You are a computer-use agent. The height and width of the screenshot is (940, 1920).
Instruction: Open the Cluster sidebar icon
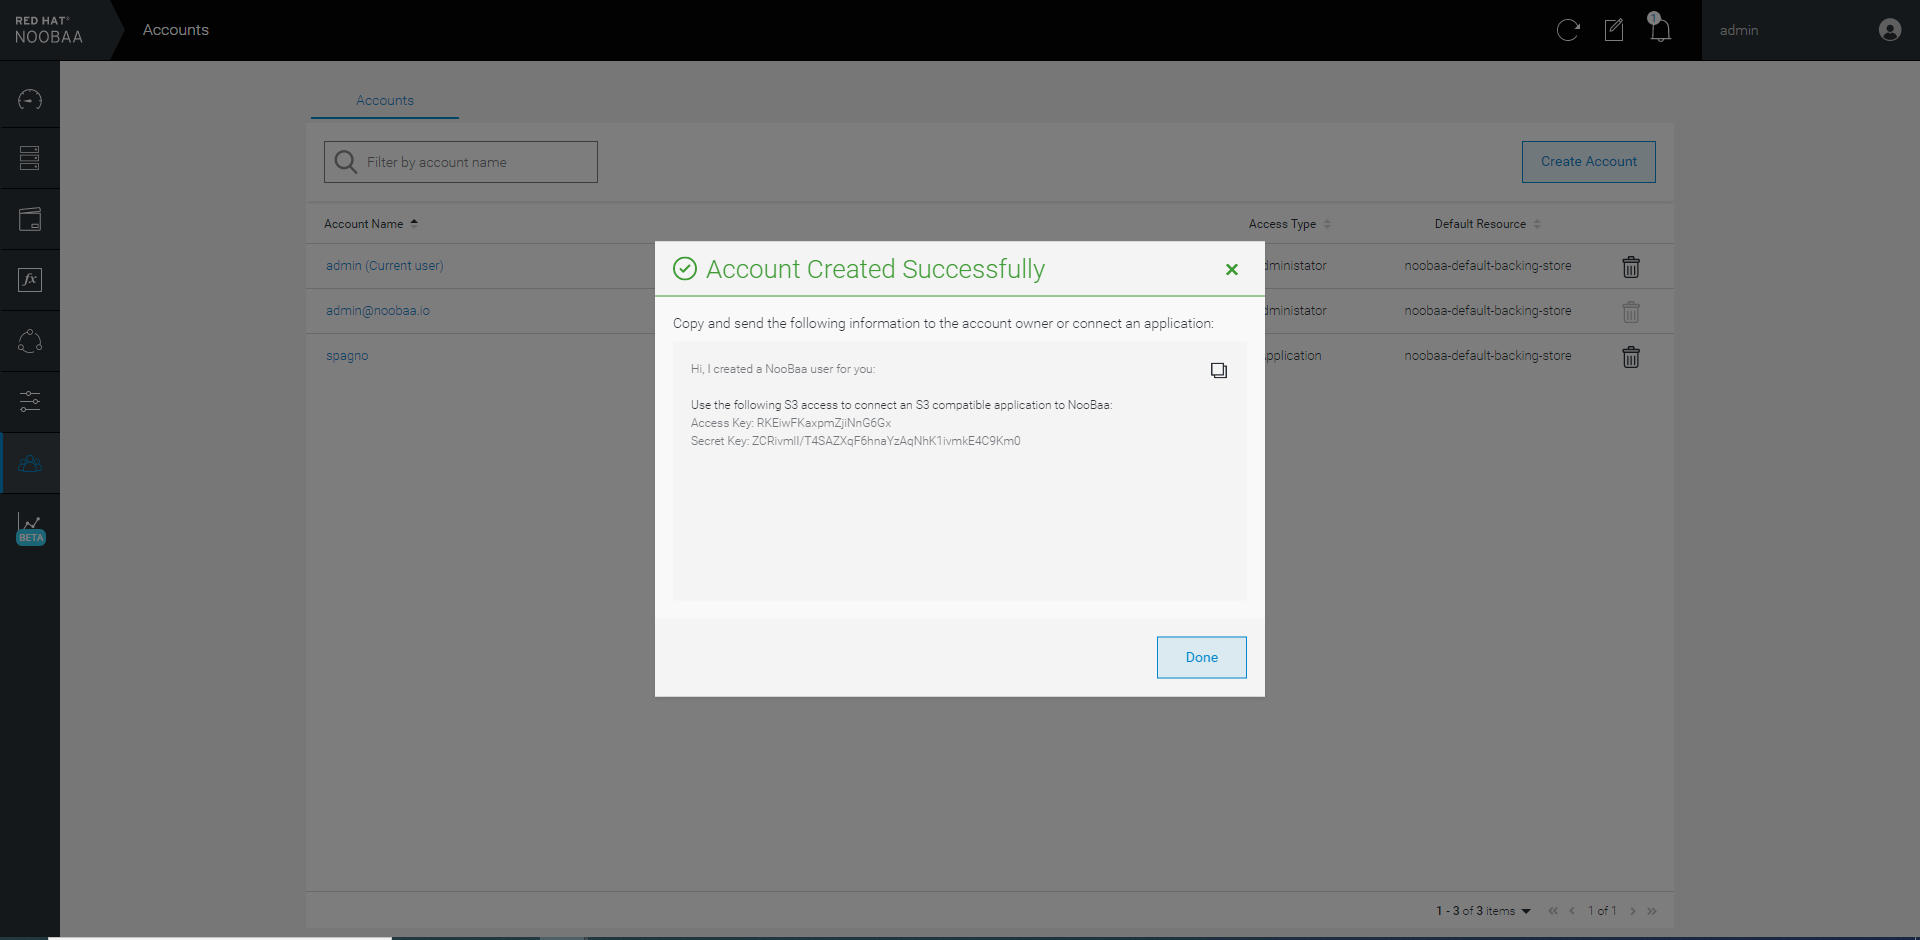pyautogui.click(x=30, y=341)
